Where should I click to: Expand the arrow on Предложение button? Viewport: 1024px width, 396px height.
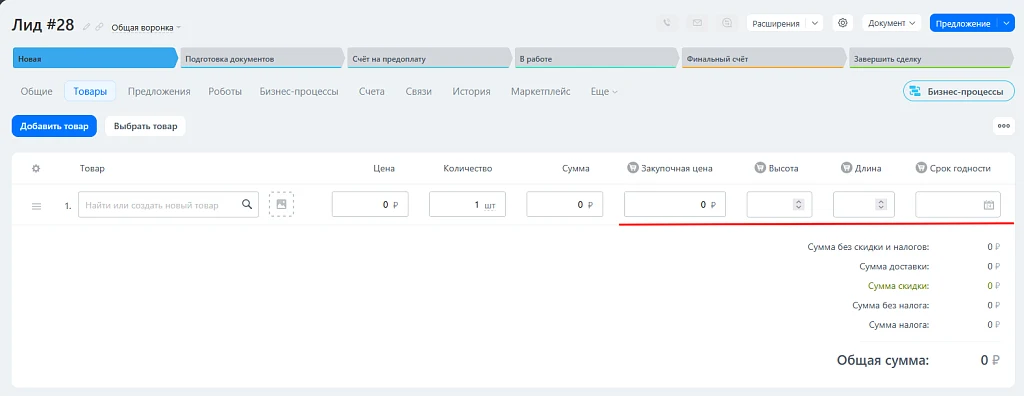pyautogui.click(x=1006, y=23)
